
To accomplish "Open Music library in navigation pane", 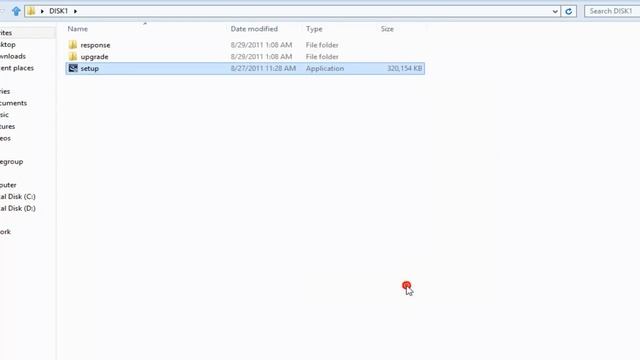I will 4,115.
